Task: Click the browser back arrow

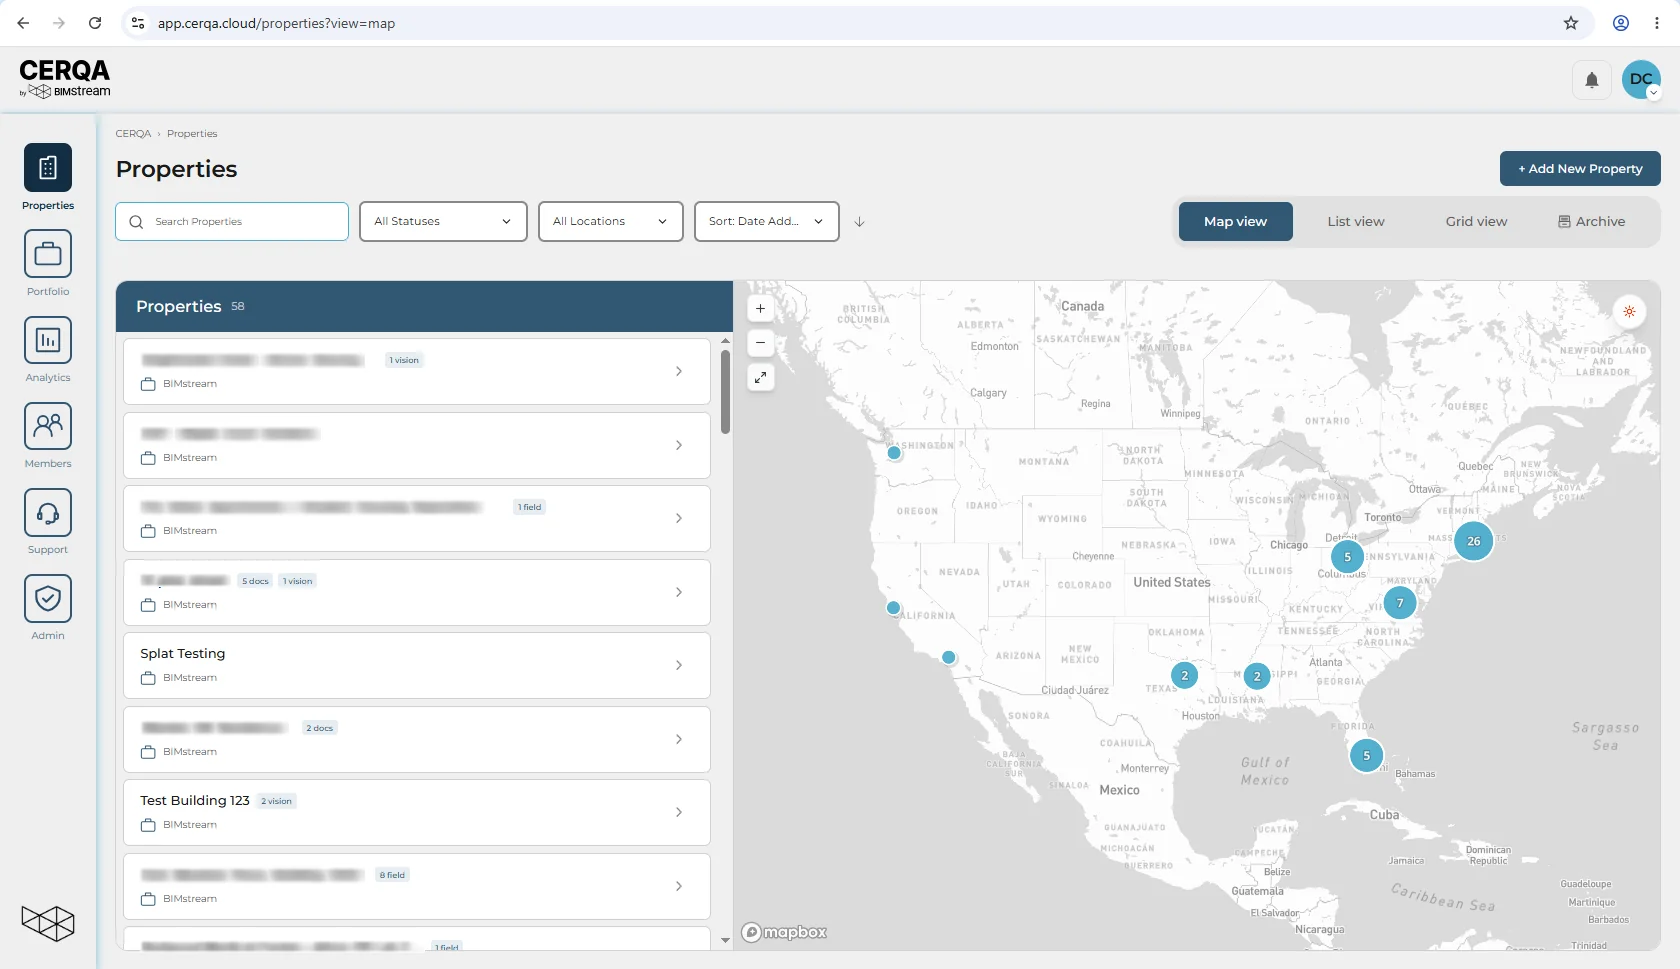Action: pos(23,23)
